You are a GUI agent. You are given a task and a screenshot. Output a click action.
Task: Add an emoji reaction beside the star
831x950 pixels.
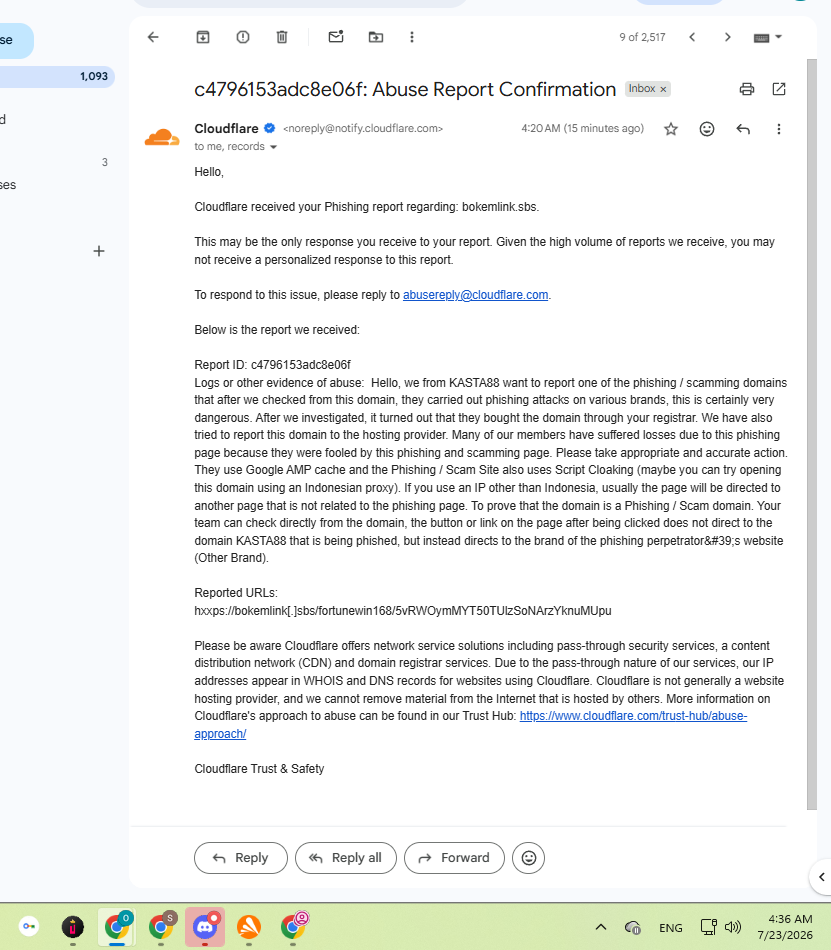[x=707, y=129]
